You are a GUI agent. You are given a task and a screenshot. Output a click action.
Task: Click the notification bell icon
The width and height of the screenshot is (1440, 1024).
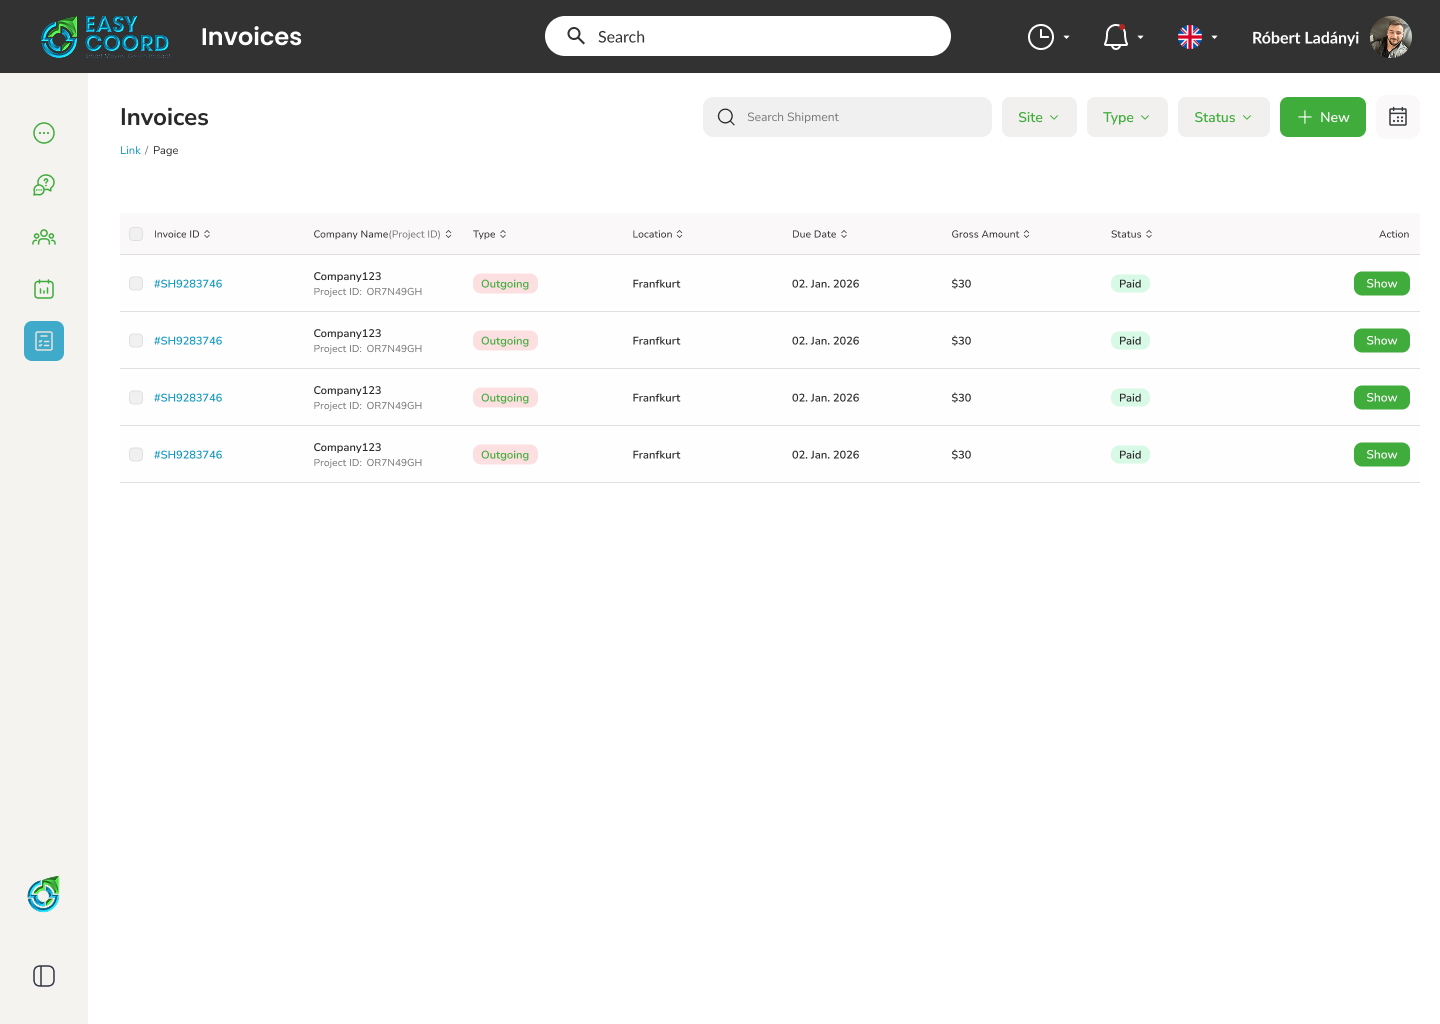[1116, 37]
